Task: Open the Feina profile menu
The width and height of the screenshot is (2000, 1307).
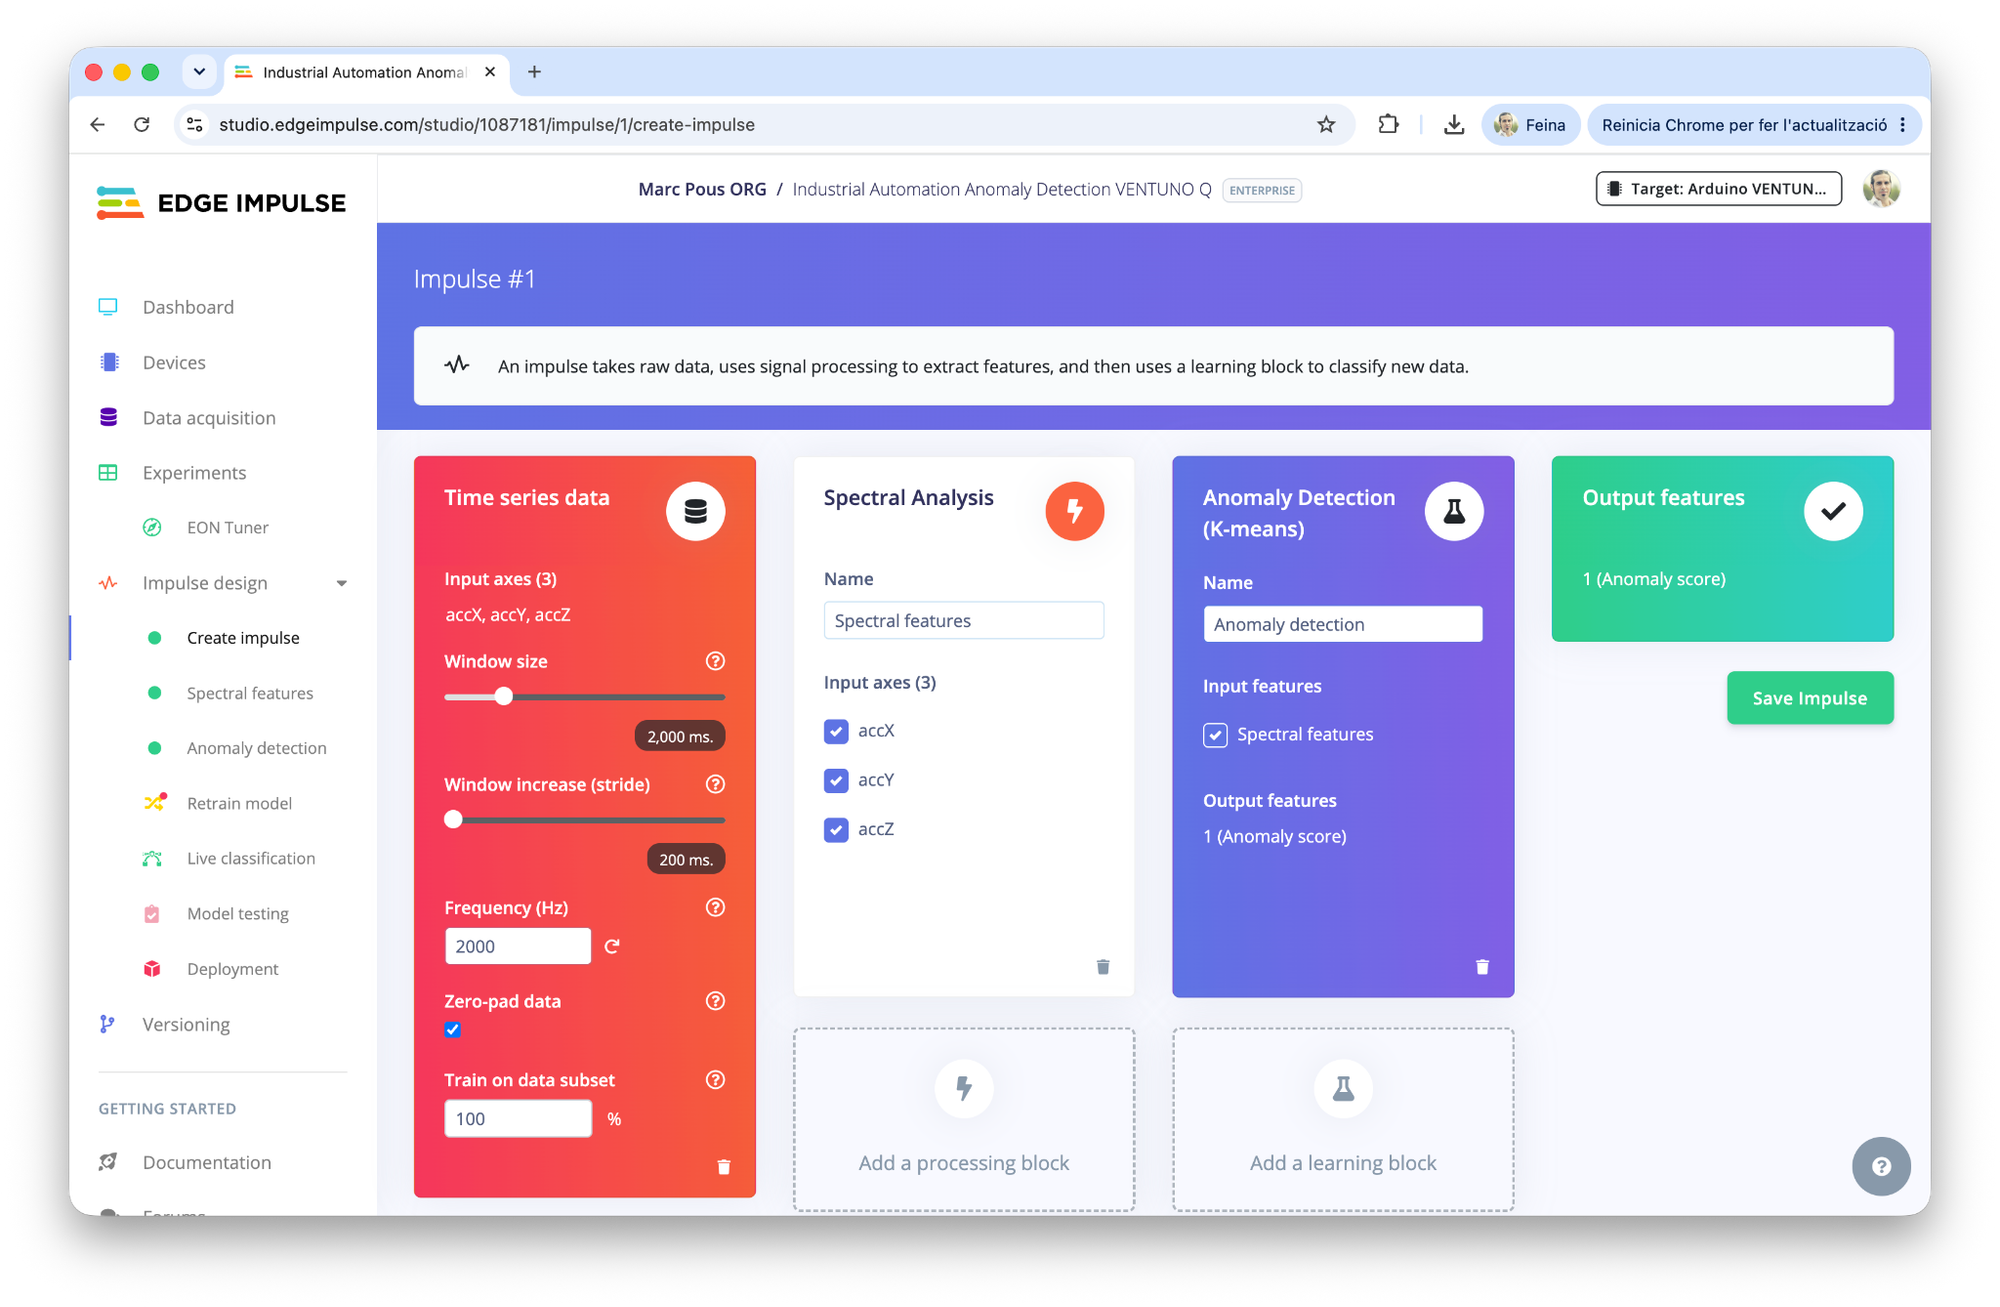Action: click(1529, 125)
